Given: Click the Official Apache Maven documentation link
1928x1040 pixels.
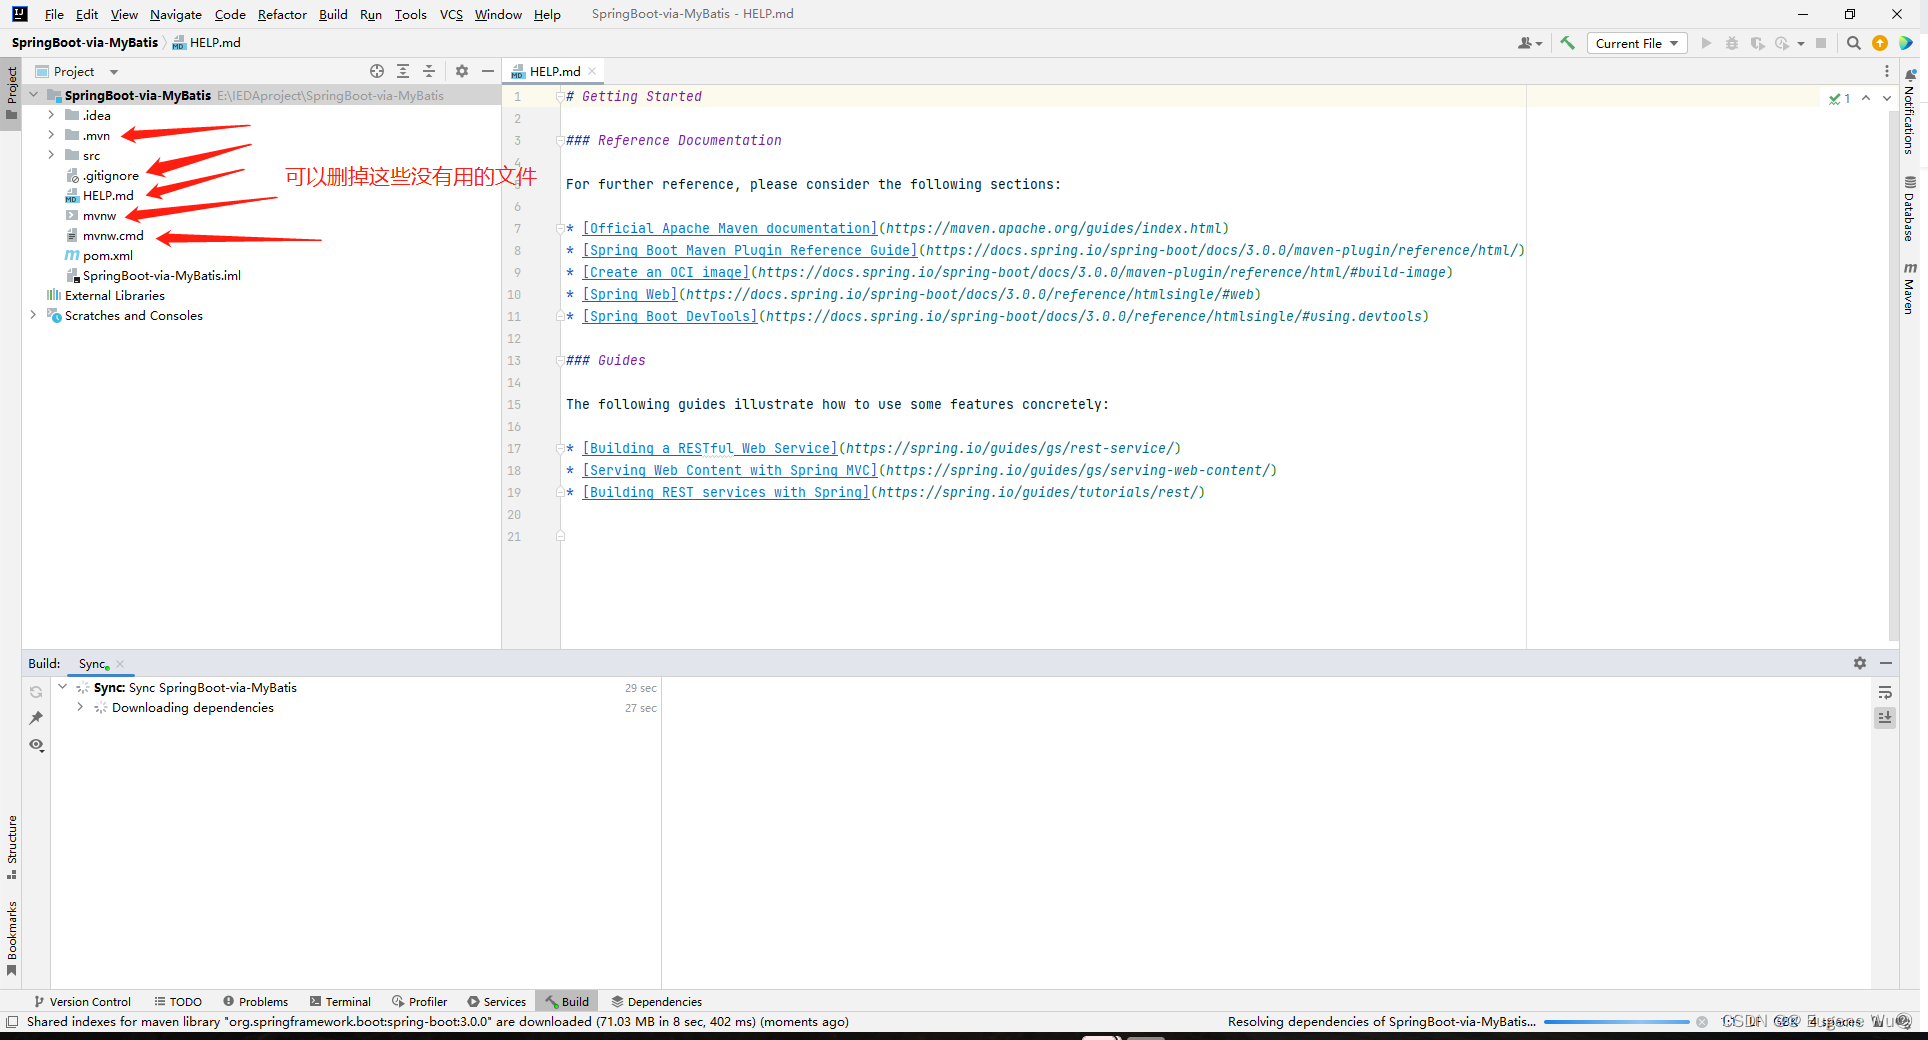Looking at the screenshot, I should [730, 228].
